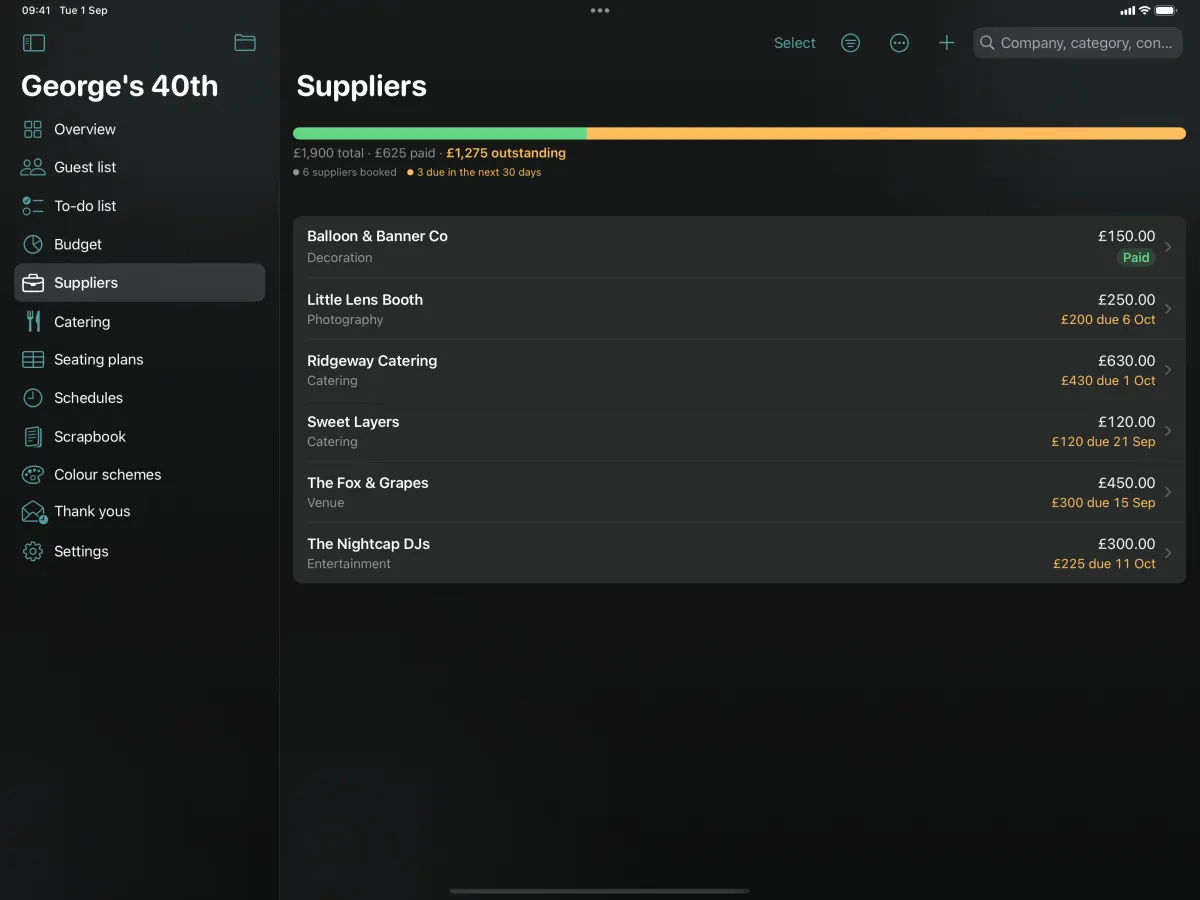This screenshot has height=900, width=1200.
Task: Click "£200 due 6 Oct" text
Action: (1108, 320)
